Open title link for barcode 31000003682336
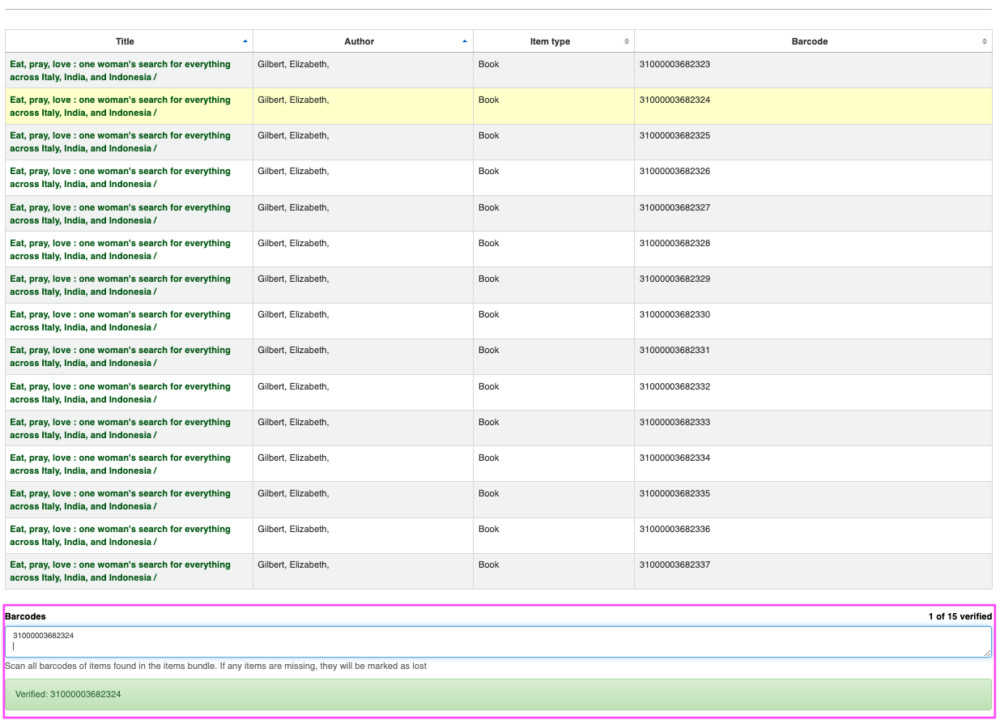Screen dimensions: 1000x724 click(120, 536)
